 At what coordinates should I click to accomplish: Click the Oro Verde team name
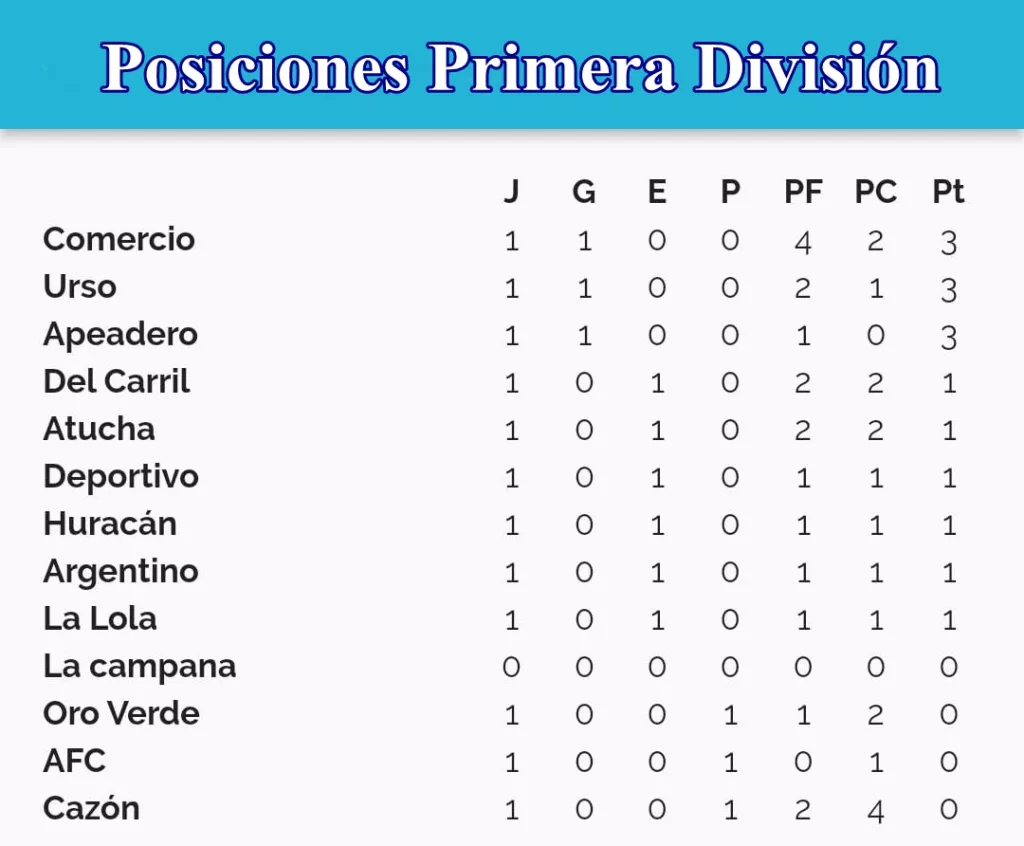tap(121, 713)
